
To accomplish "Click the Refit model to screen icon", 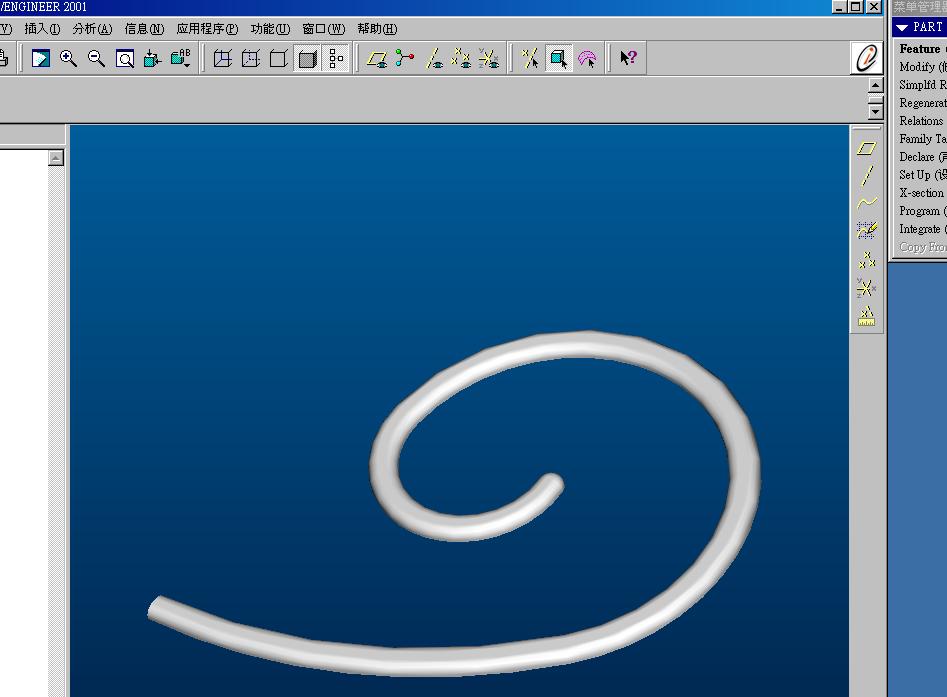I will tap(124, 59).
